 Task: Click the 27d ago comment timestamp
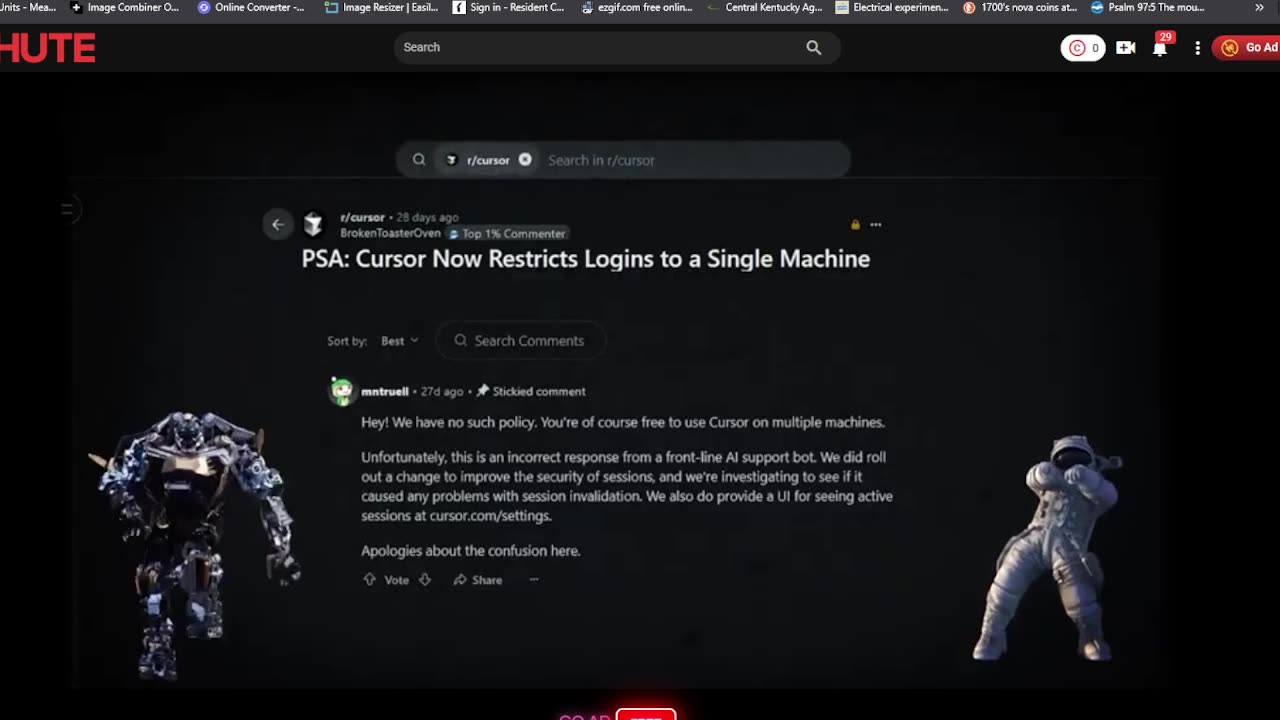[x=441, y=391]
